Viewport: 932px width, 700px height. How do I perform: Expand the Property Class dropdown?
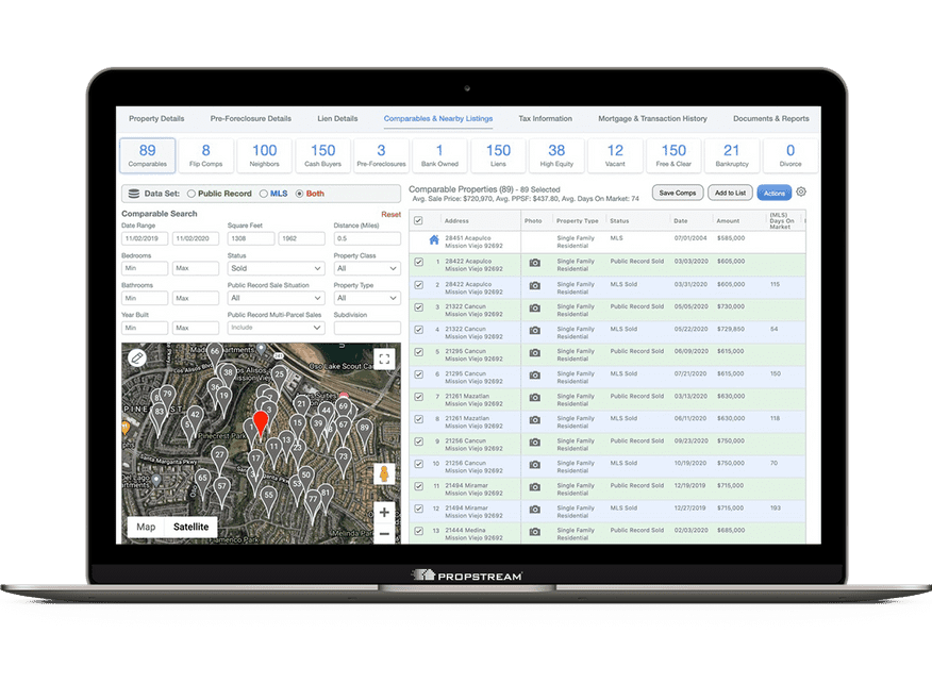point(367,269)
